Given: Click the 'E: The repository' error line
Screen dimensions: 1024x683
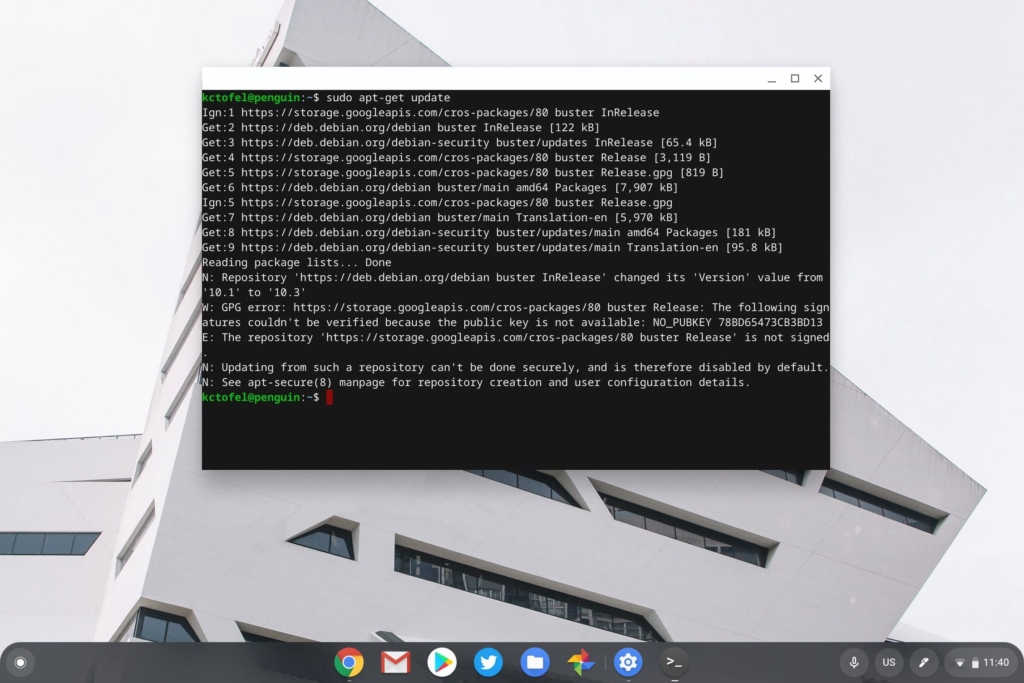Looking at the screenshot, I should (x=516, y=338).
